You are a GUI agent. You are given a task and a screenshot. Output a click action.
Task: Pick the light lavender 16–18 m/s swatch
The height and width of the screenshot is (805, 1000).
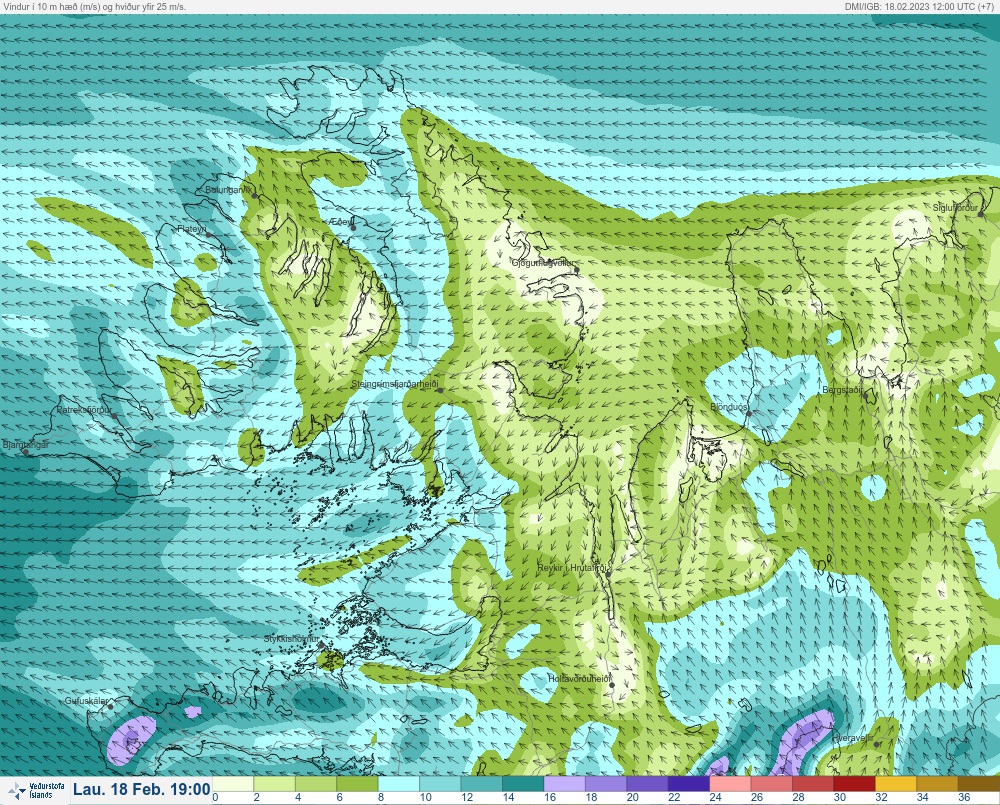(564, 783)
